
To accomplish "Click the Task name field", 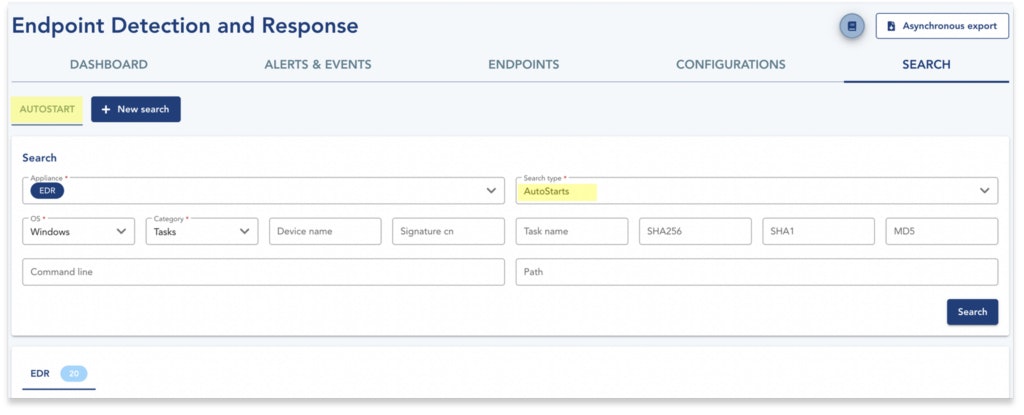I will click(571, 231).
